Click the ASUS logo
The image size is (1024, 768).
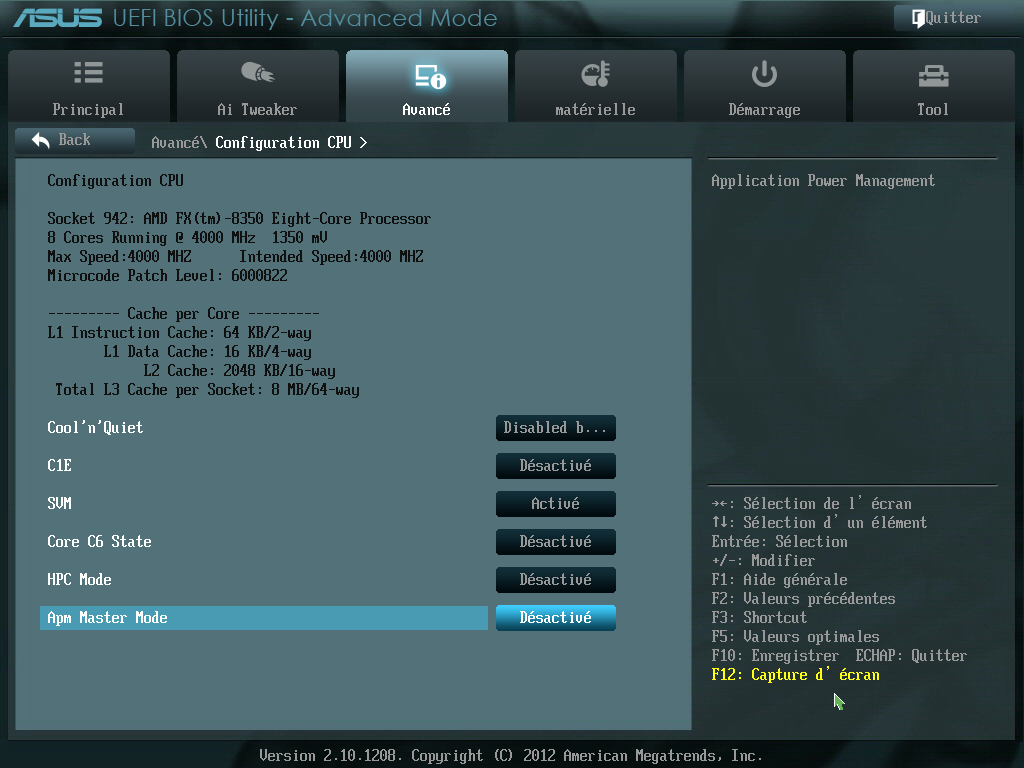coord(57,18)
